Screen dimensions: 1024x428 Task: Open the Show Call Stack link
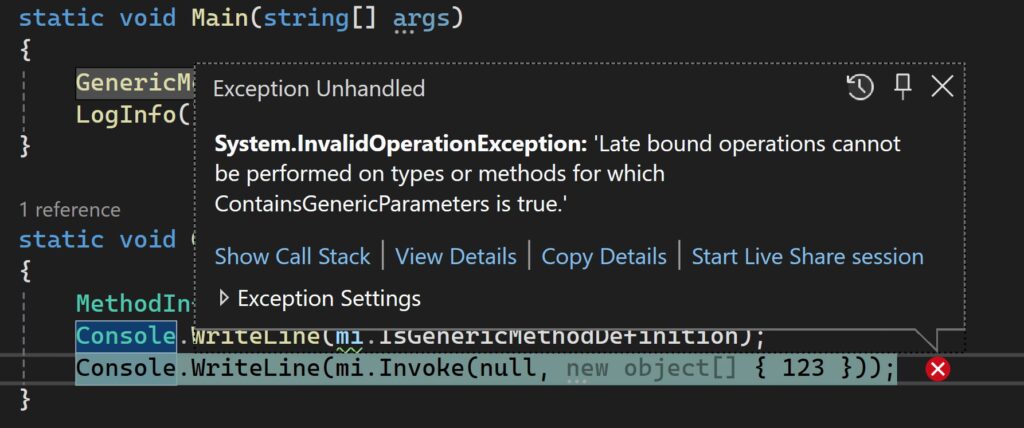click(x=292, y=257)
